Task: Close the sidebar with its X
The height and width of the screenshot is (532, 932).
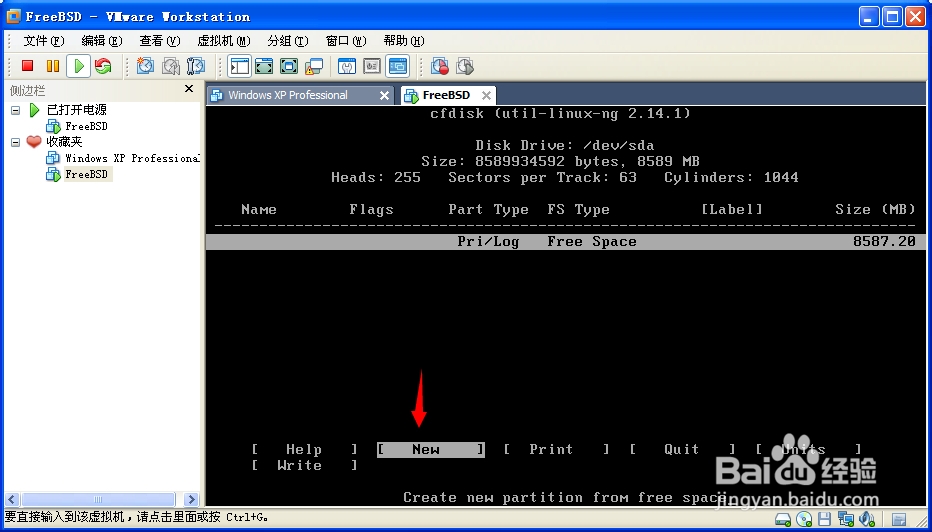Action: click(189, 89)
